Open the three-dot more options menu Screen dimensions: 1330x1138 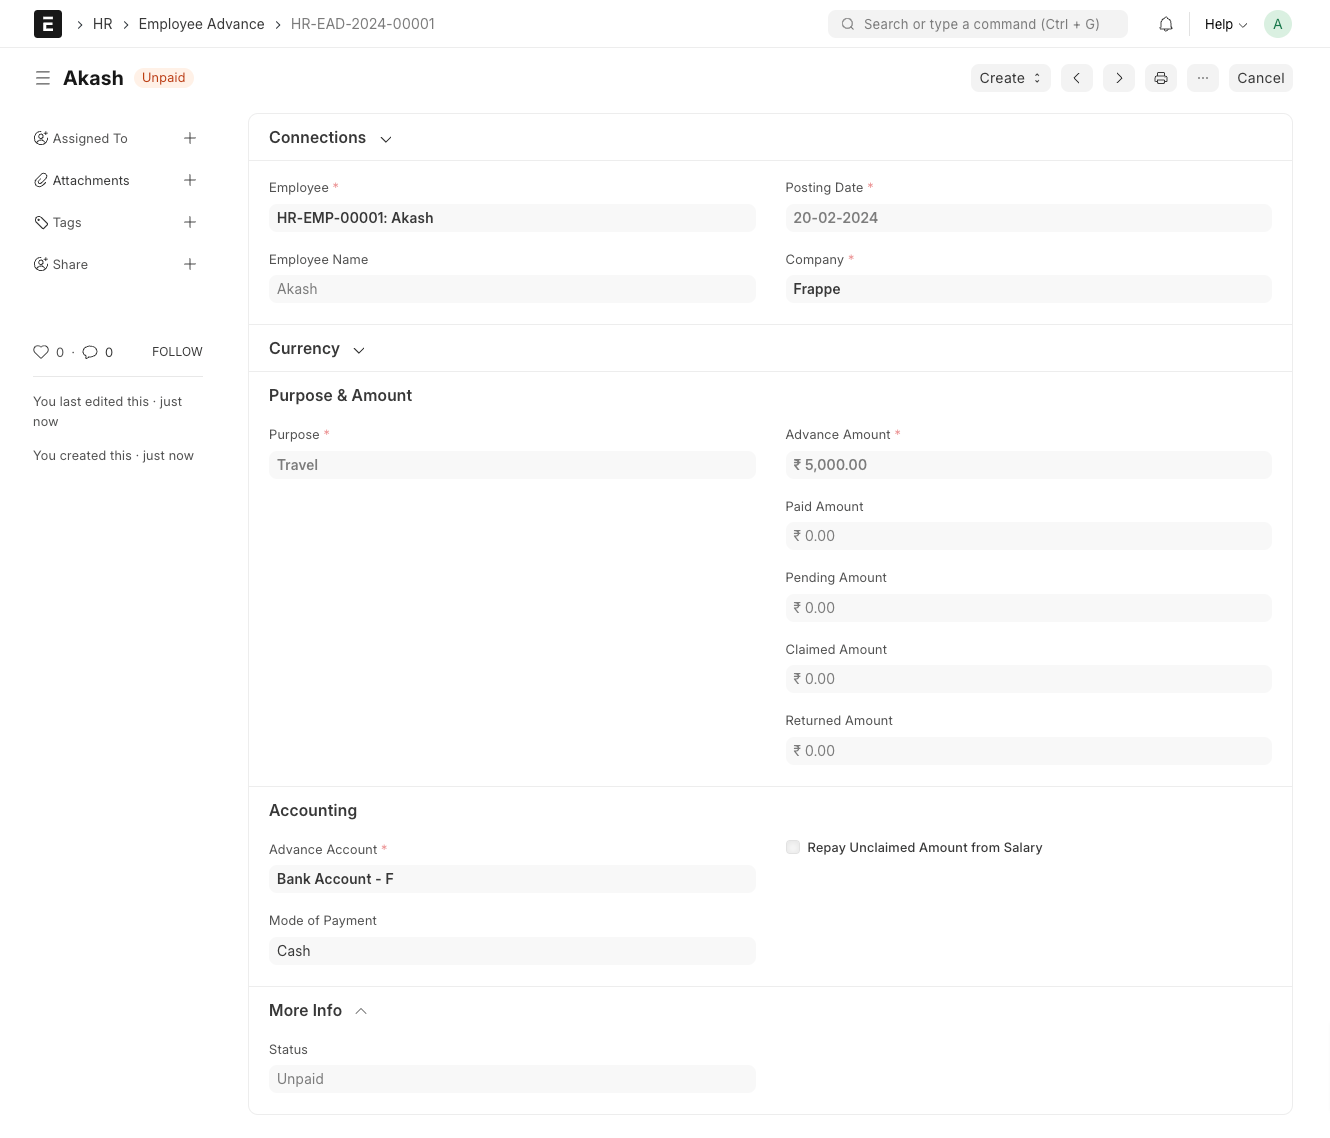(x=1203, y=78)
